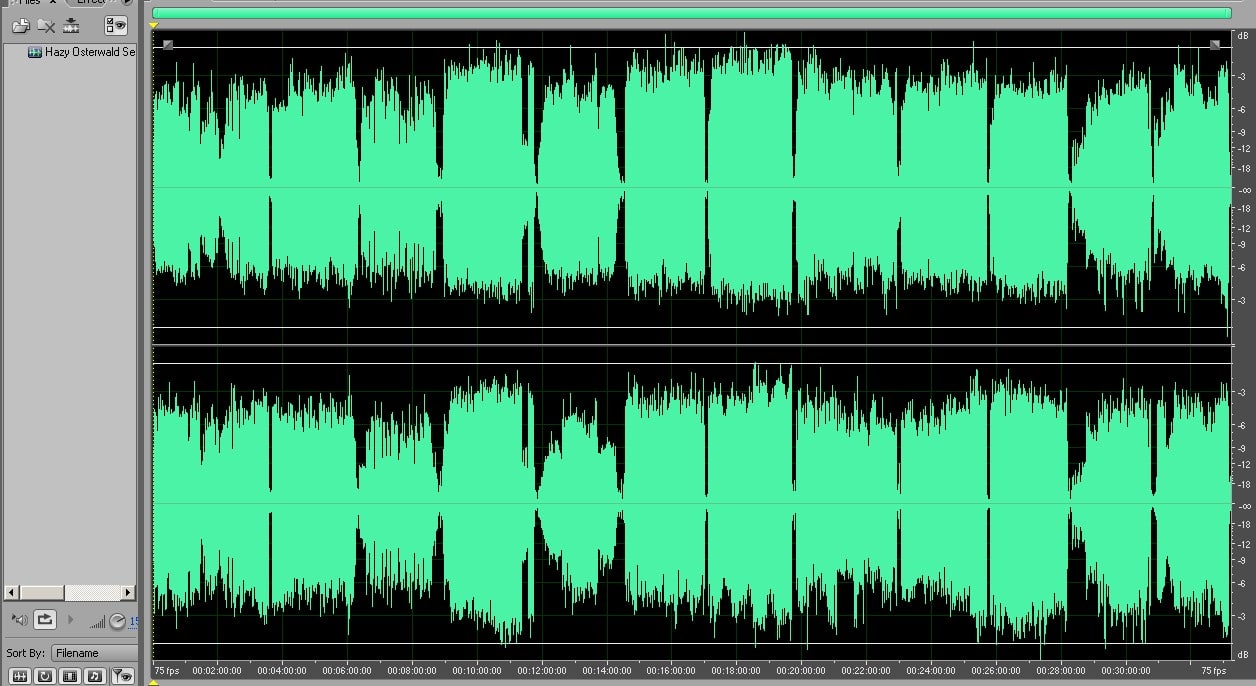The image size is (1256, 686).
Task: Toggle the loop play button
Action: coord(45,620)
